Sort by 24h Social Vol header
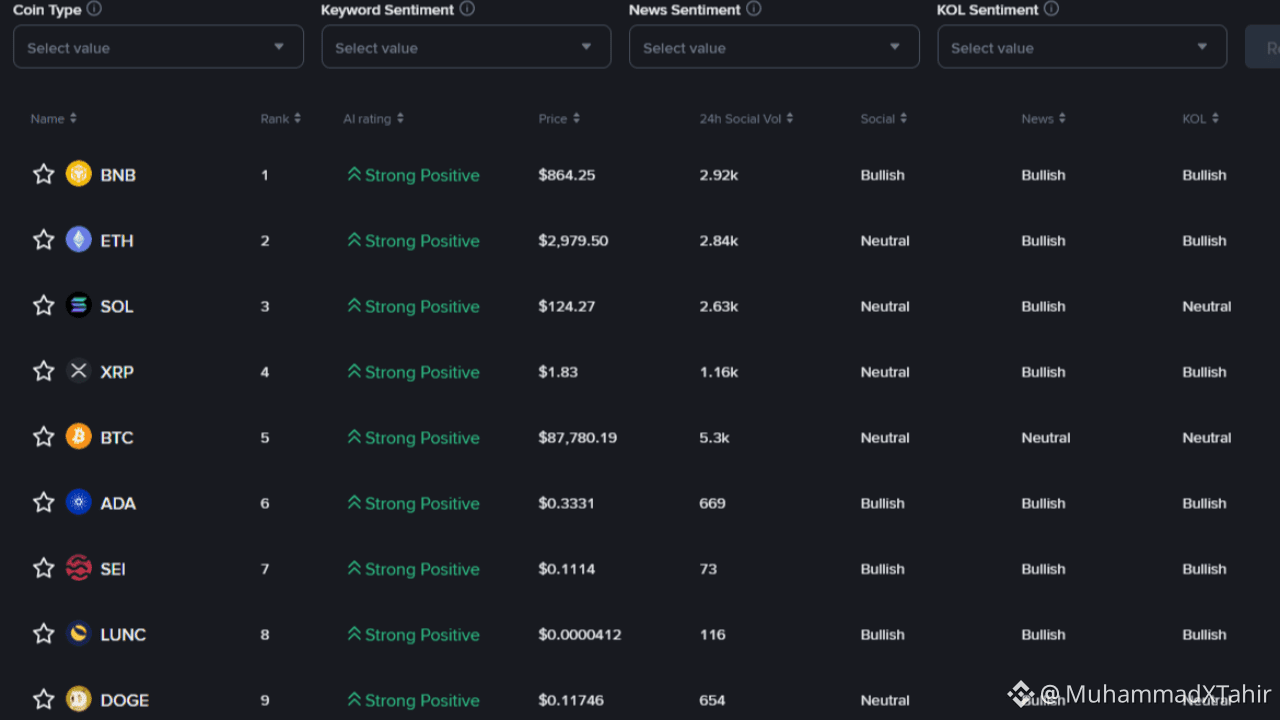This screenshot has width=1280, height=720. coord(746,119)
